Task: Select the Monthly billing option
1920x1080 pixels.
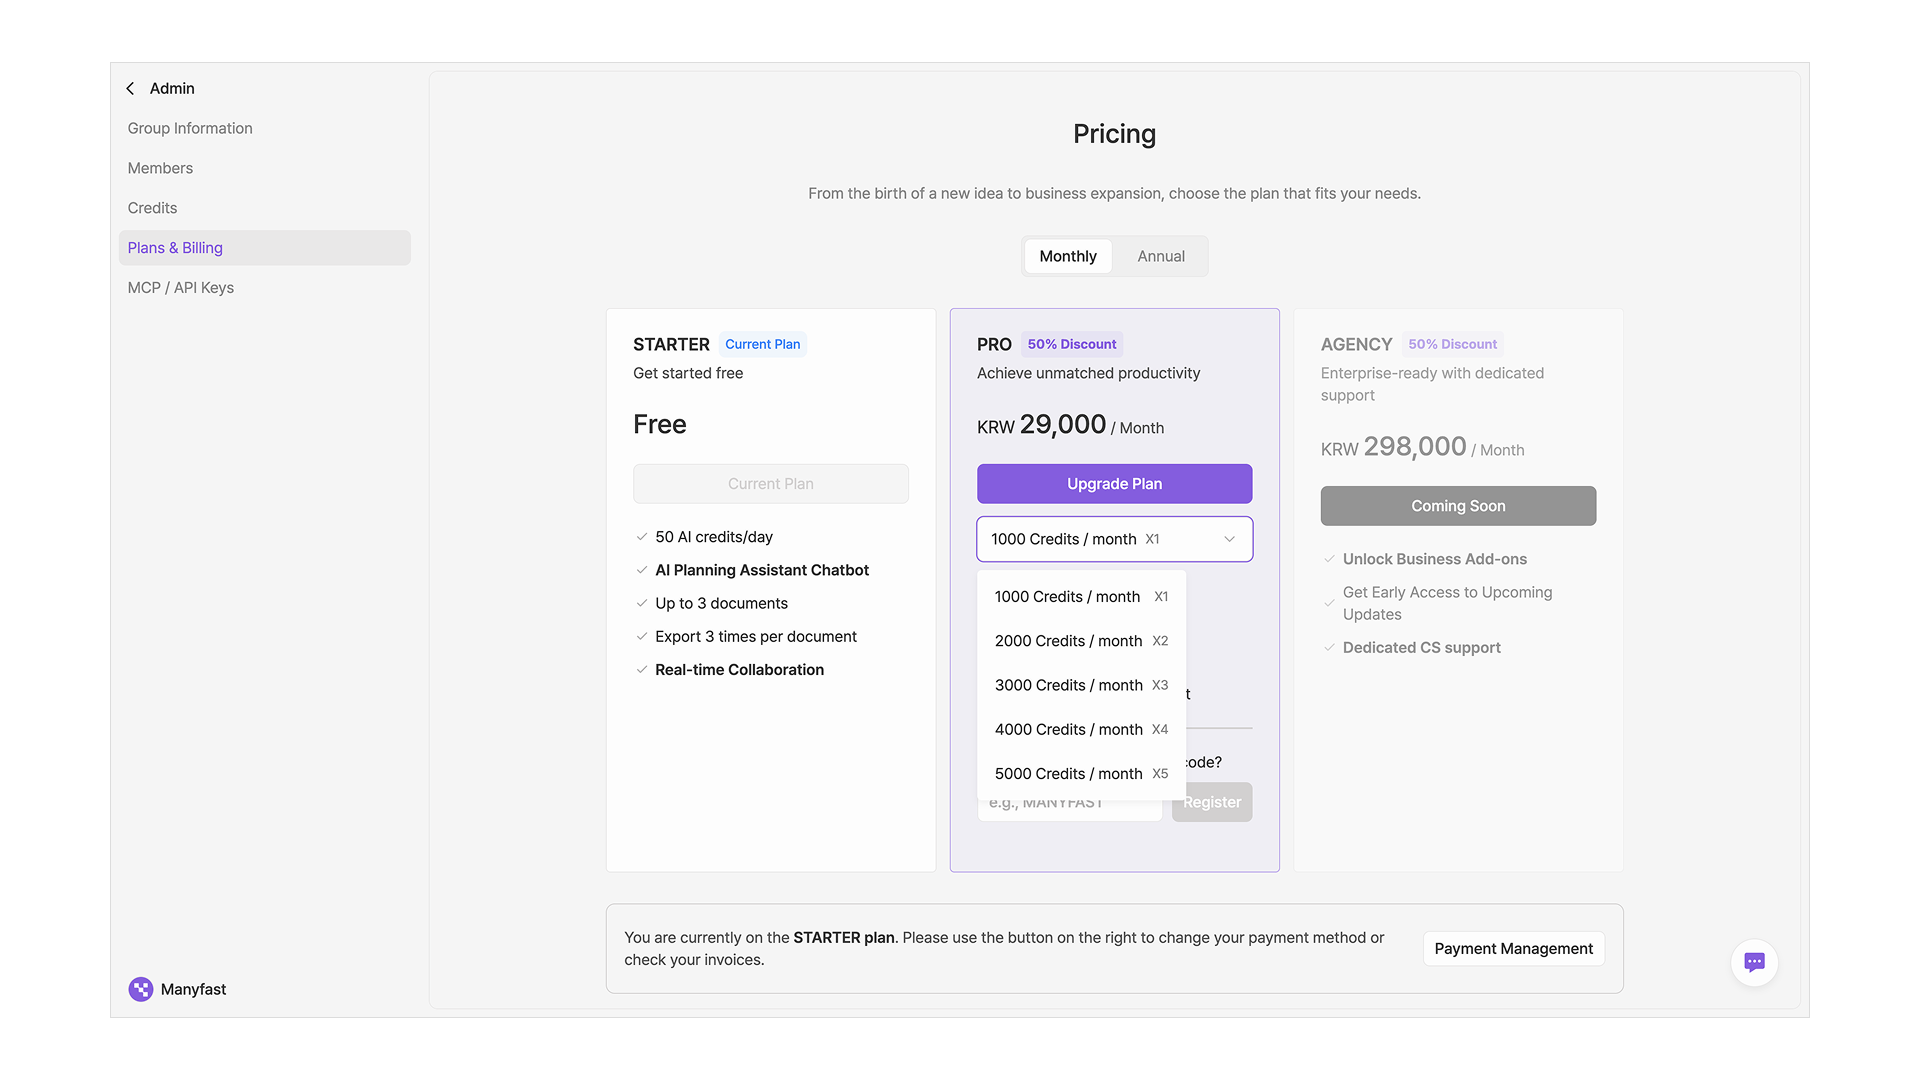Action: point(1067,256)
